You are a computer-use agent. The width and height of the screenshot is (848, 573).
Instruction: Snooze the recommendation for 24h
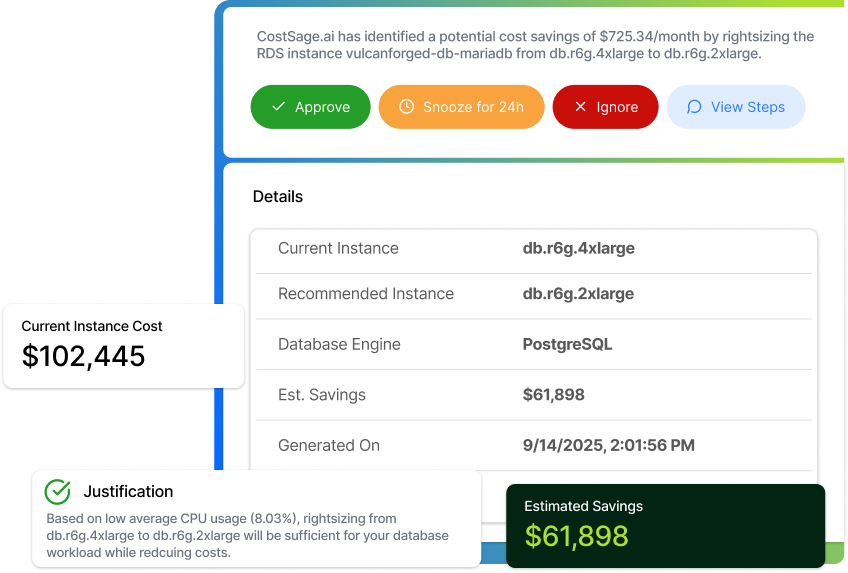coord(461,107)
